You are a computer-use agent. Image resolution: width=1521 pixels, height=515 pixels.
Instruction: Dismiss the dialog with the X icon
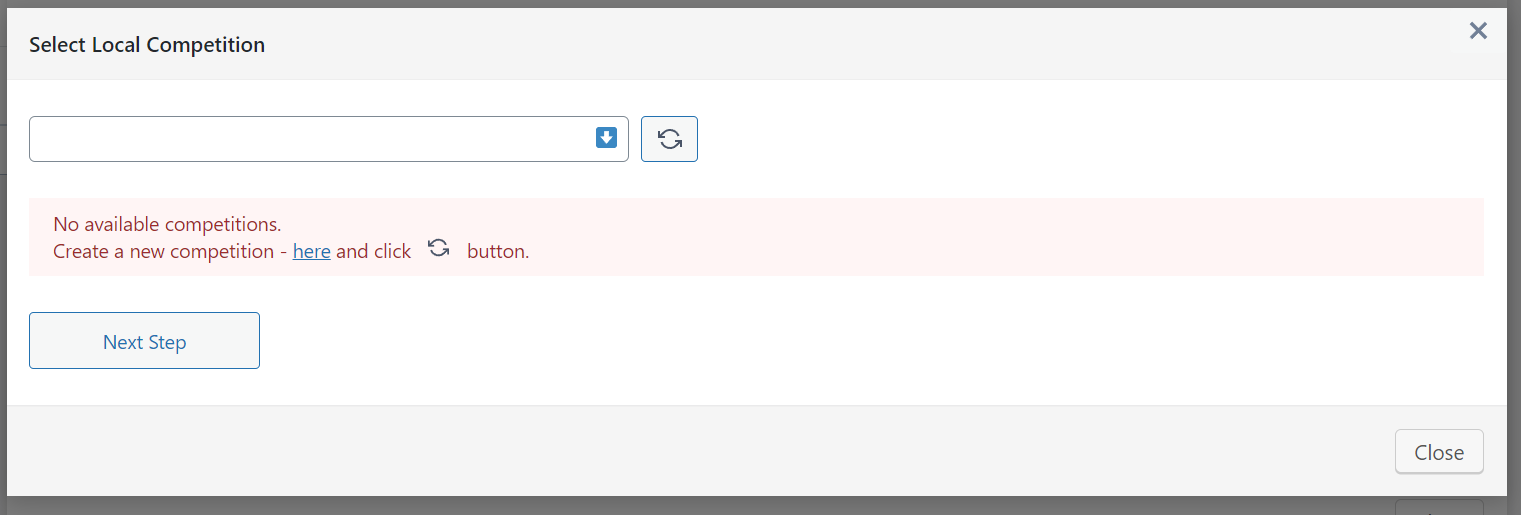click(1478, 31)
